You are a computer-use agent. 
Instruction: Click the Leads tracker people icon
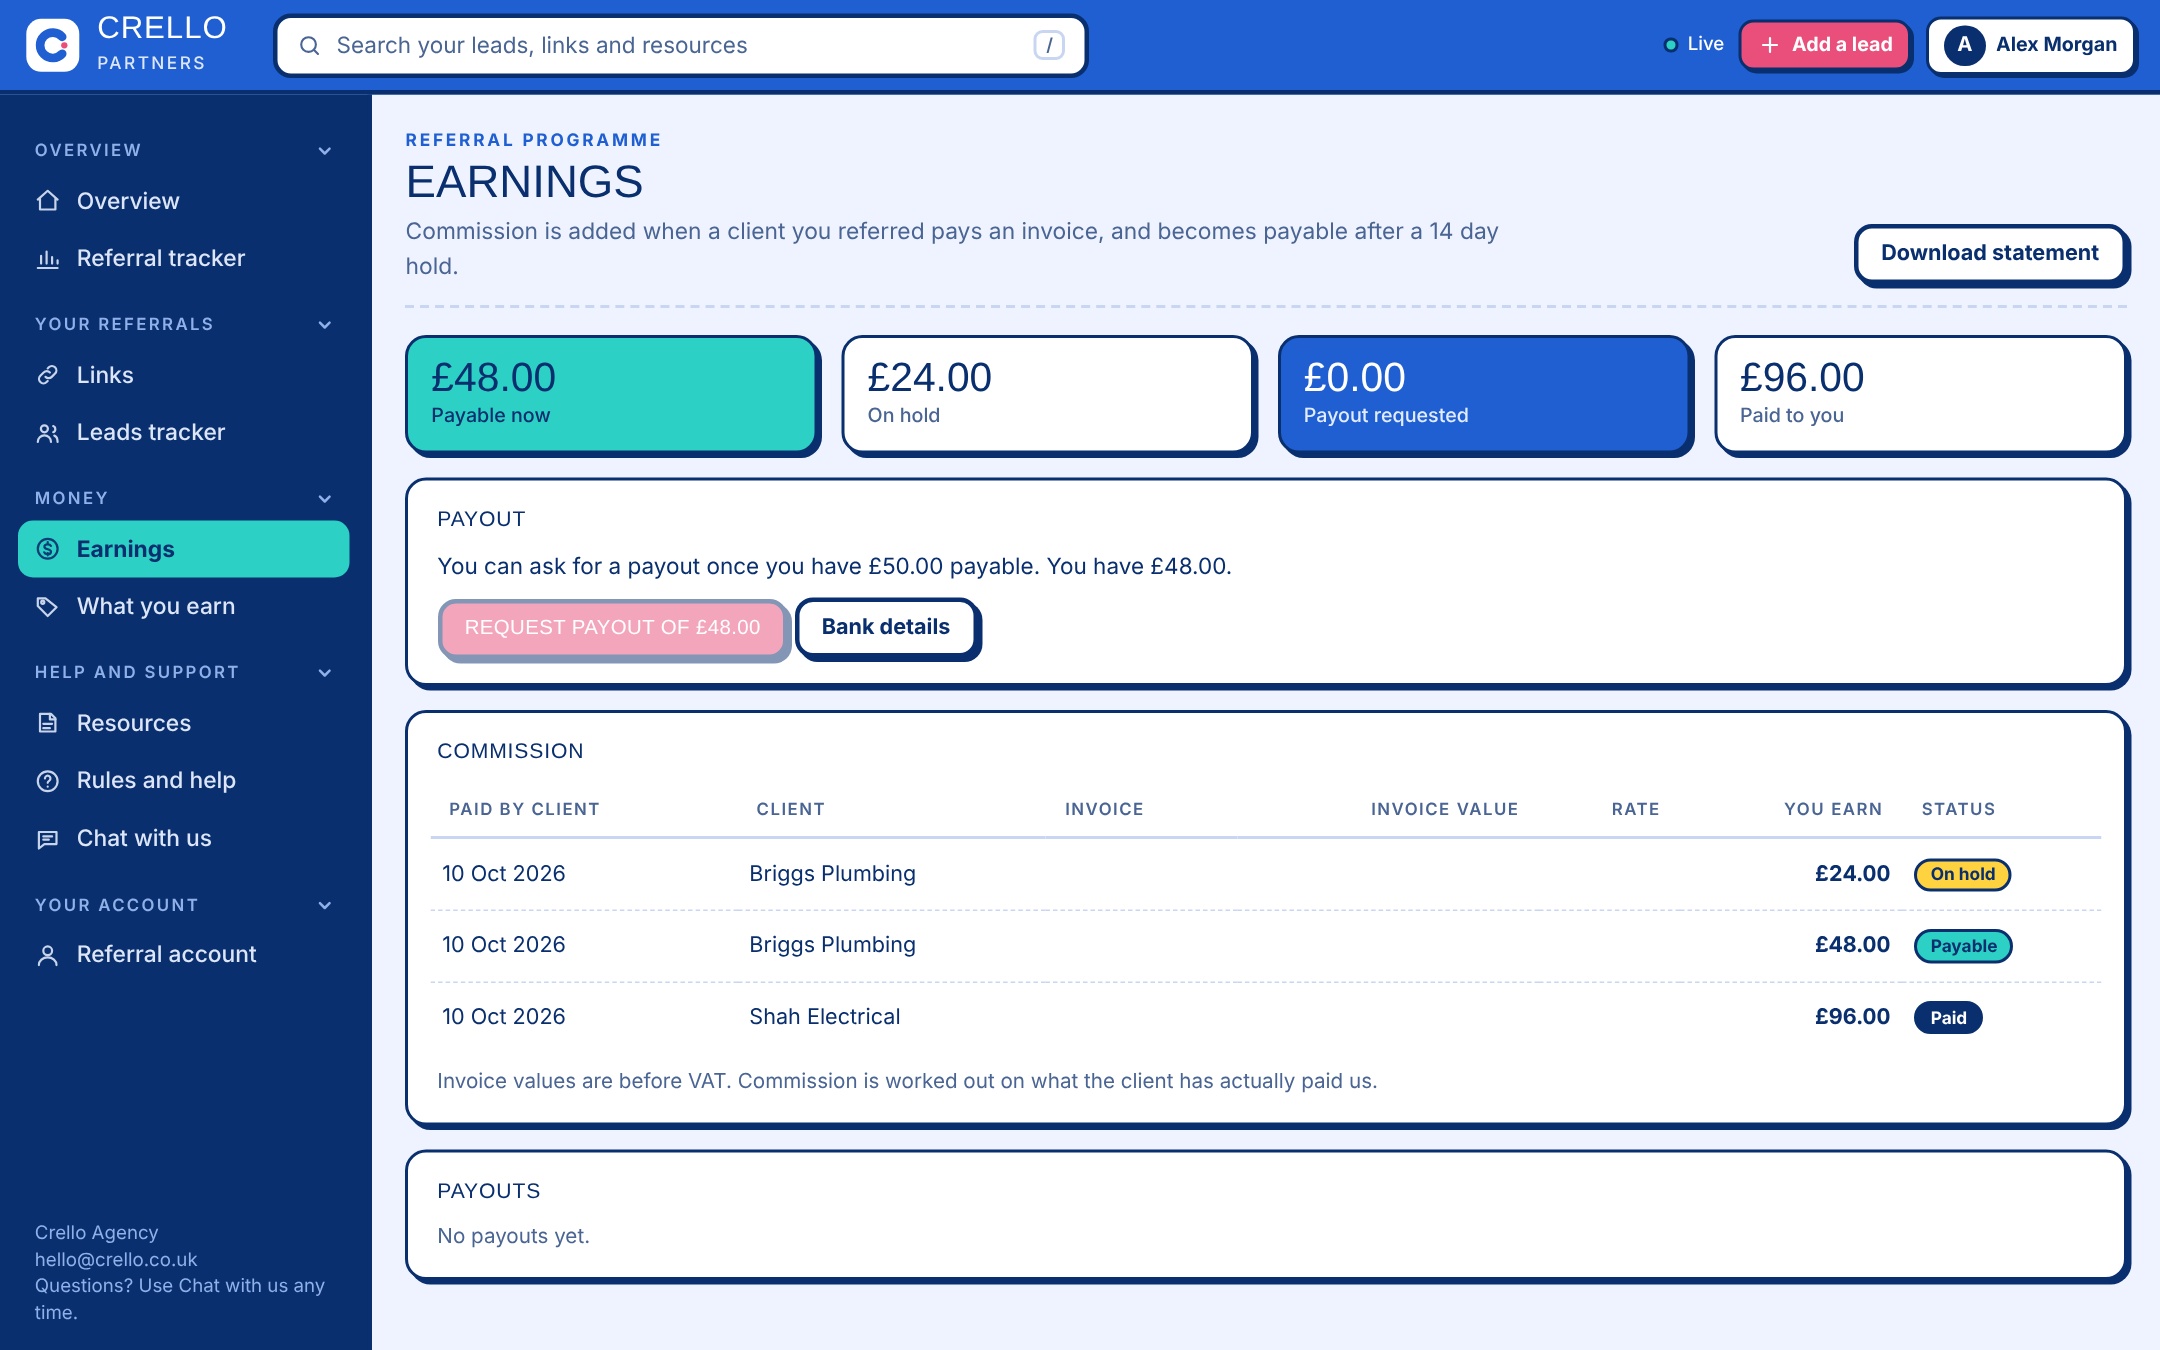tap(47, 432)
